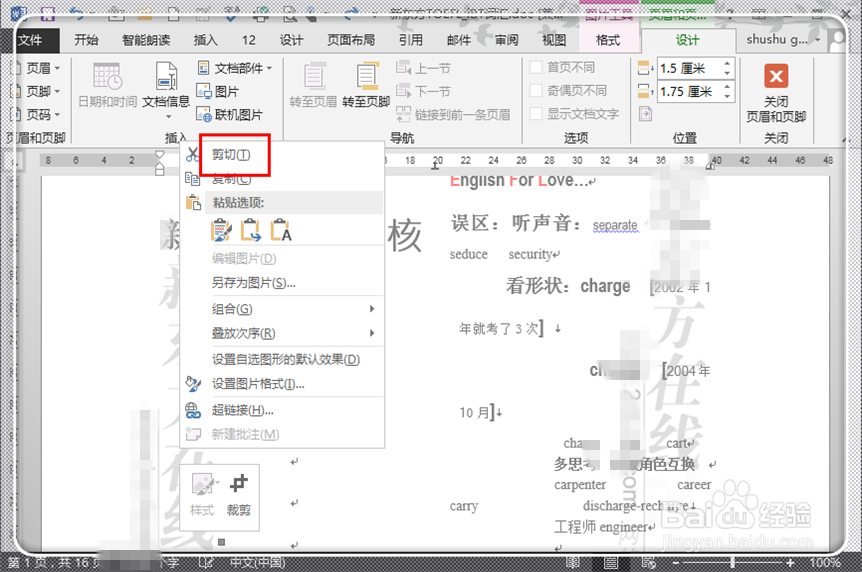Switch to Page Layout (页面布局) tab
Screen dimensions: 862x572
pyautogui.click(x=351, y=40)
